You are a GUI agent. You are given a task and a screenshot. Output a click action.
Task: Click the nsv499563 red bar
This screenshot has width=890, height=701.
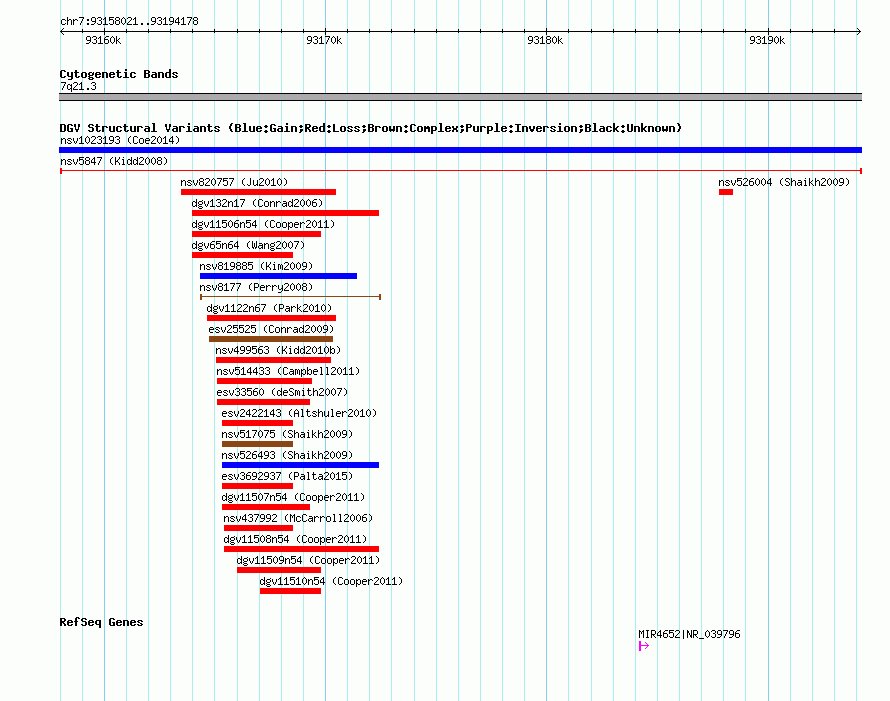coord(274,360)
